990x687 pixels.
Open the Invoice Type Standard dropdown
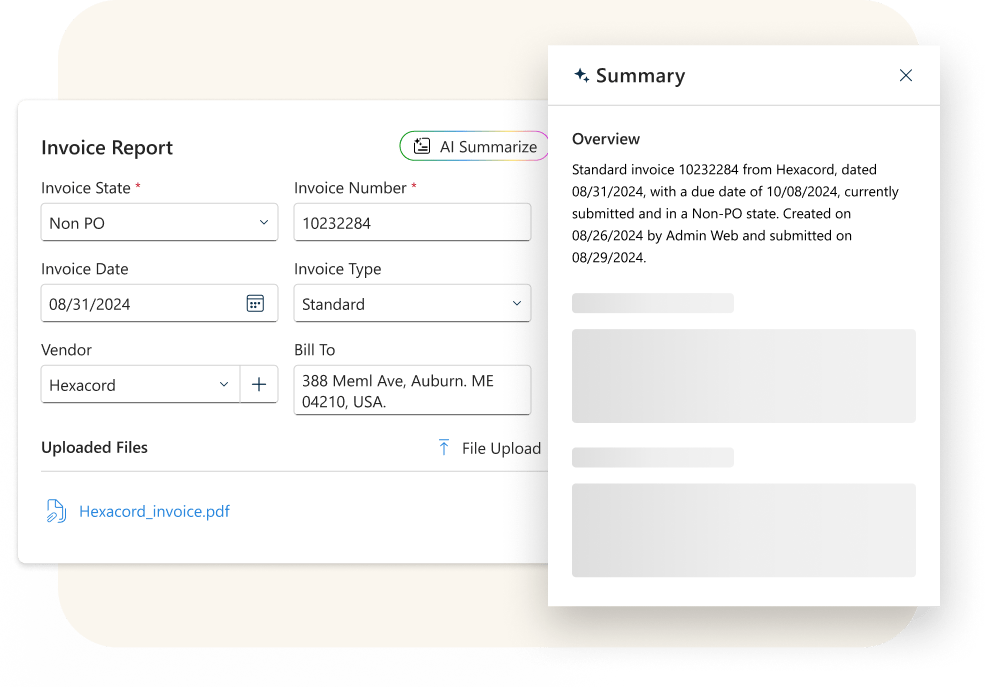click(x=412, y=304)
